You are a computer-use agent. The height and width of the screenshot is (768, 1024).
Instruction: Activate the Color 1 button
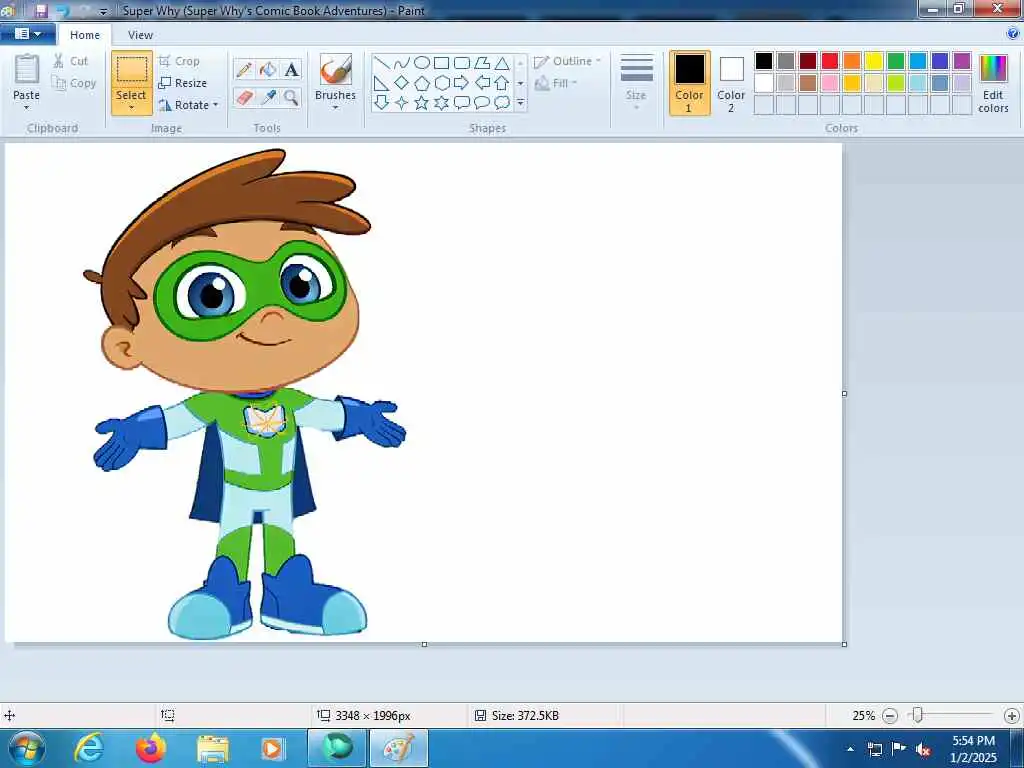[690, 83]
